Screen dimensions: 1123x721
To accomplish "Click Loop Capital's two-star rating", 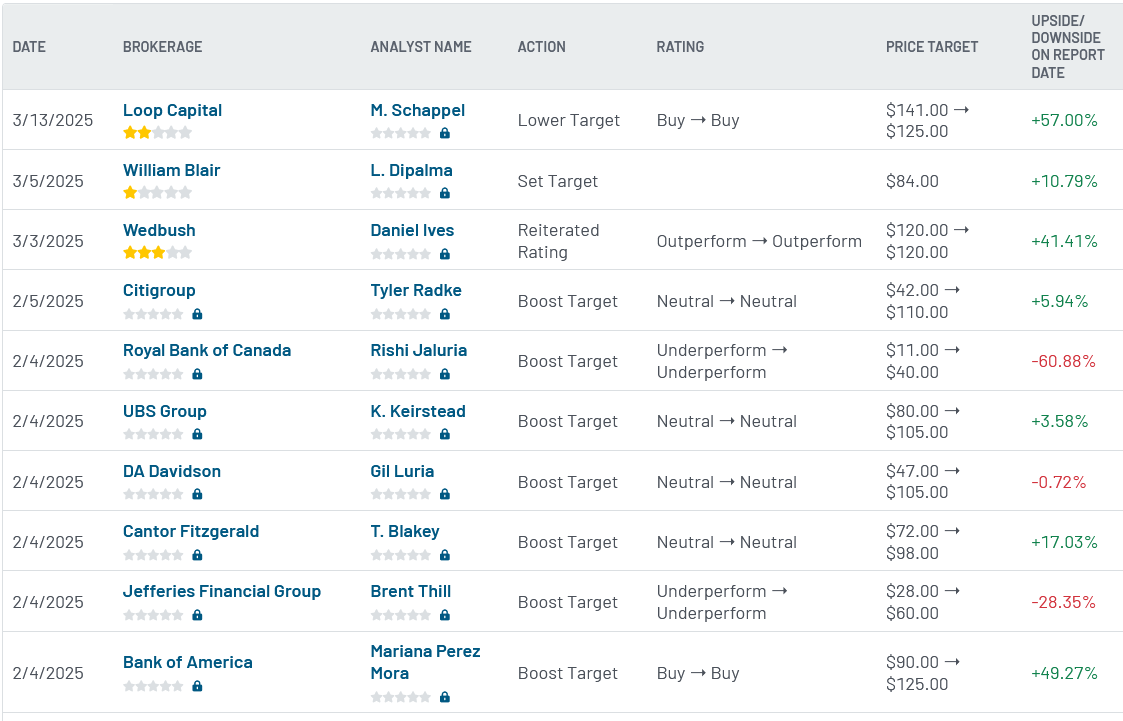I will click(158, 132).
